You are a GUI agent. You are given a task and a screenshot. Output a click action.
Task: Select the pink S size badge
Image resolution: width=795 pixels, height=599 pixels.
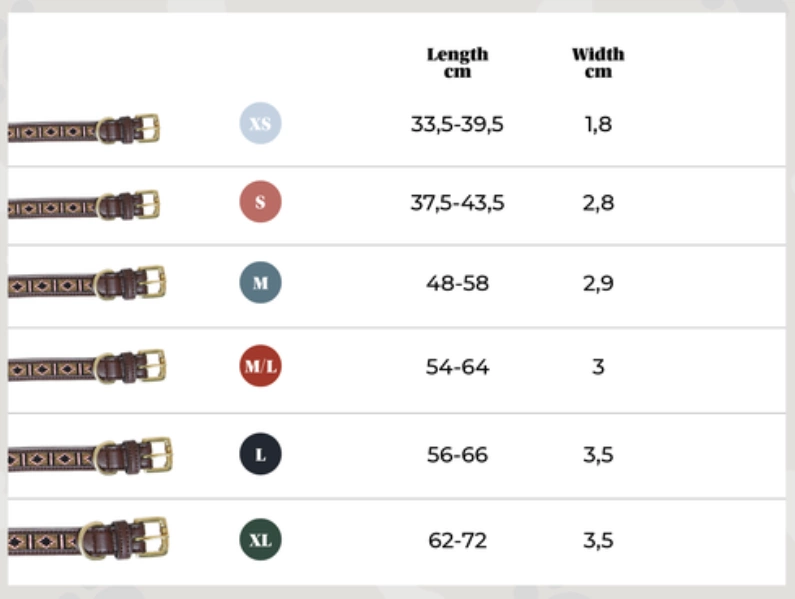click(x=260, y=202)
